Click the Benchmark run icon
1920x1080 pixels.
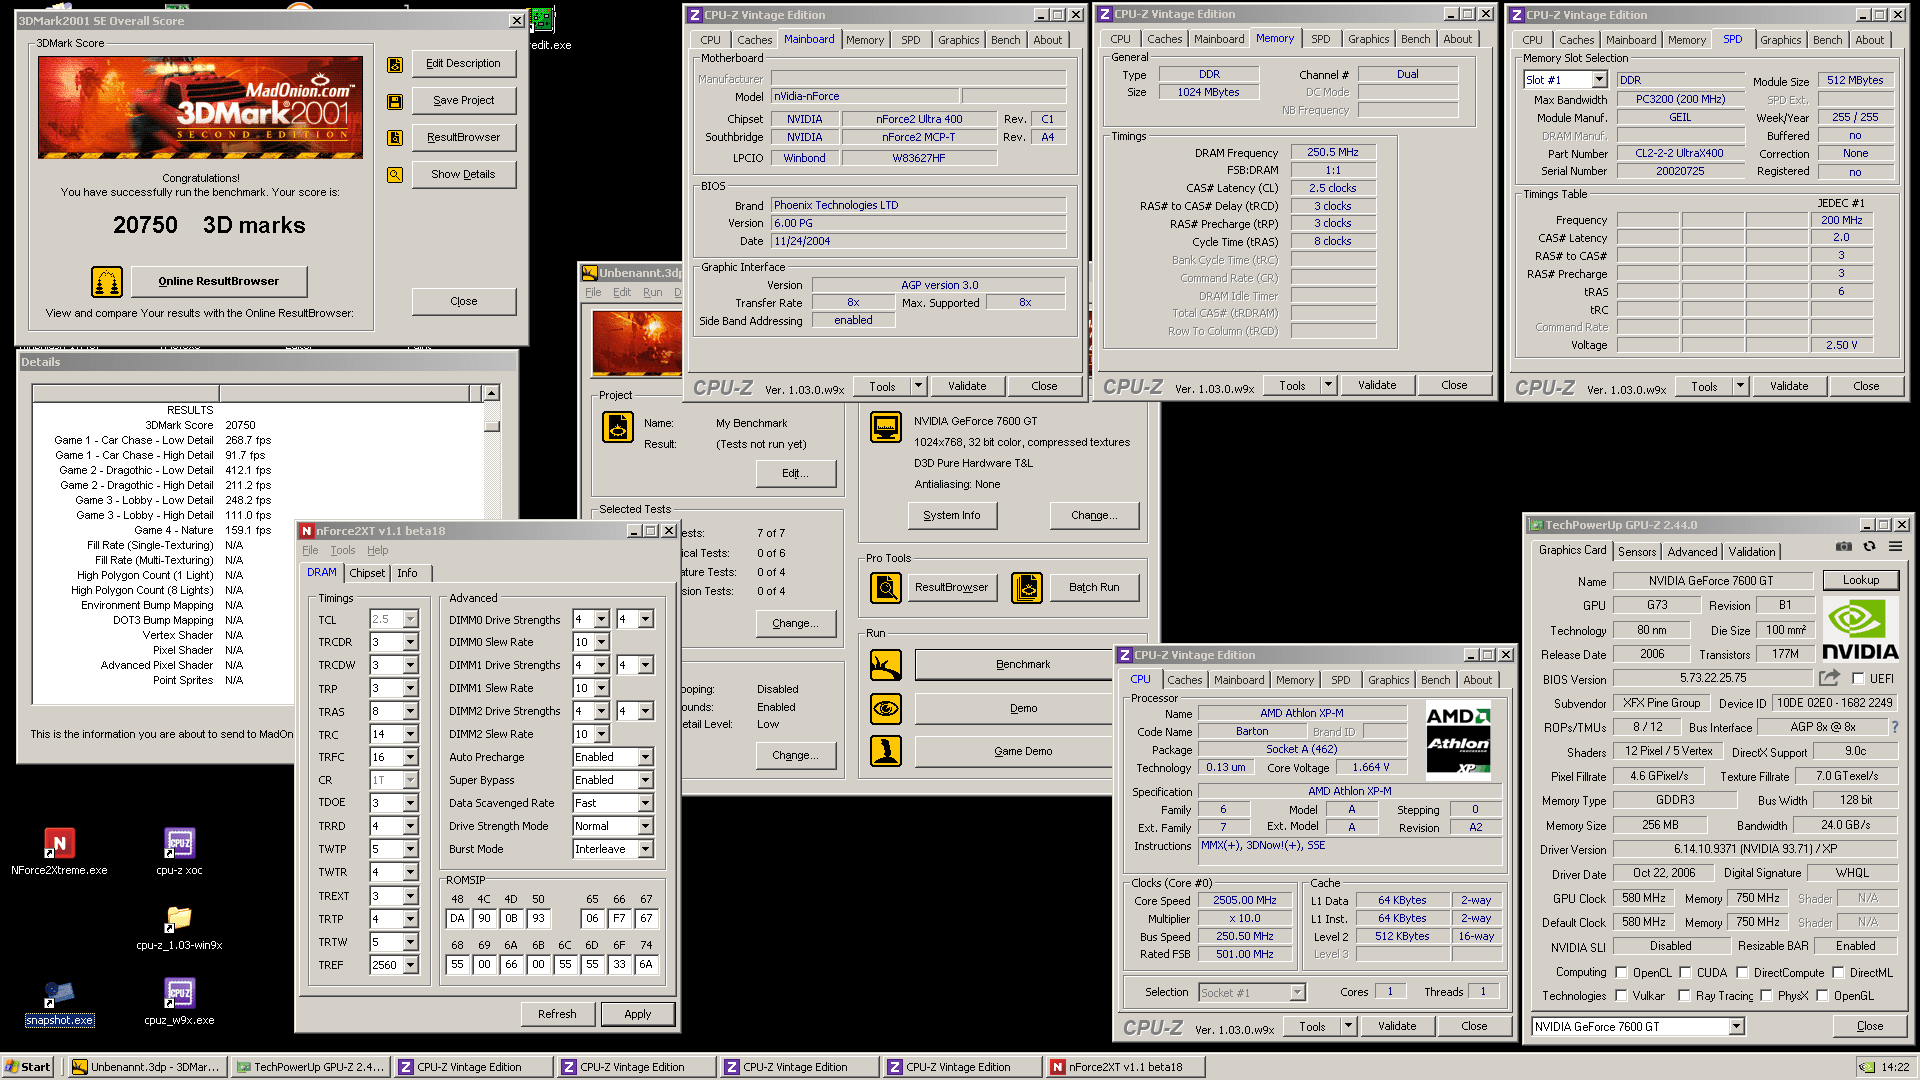click(x=886, y=665)
